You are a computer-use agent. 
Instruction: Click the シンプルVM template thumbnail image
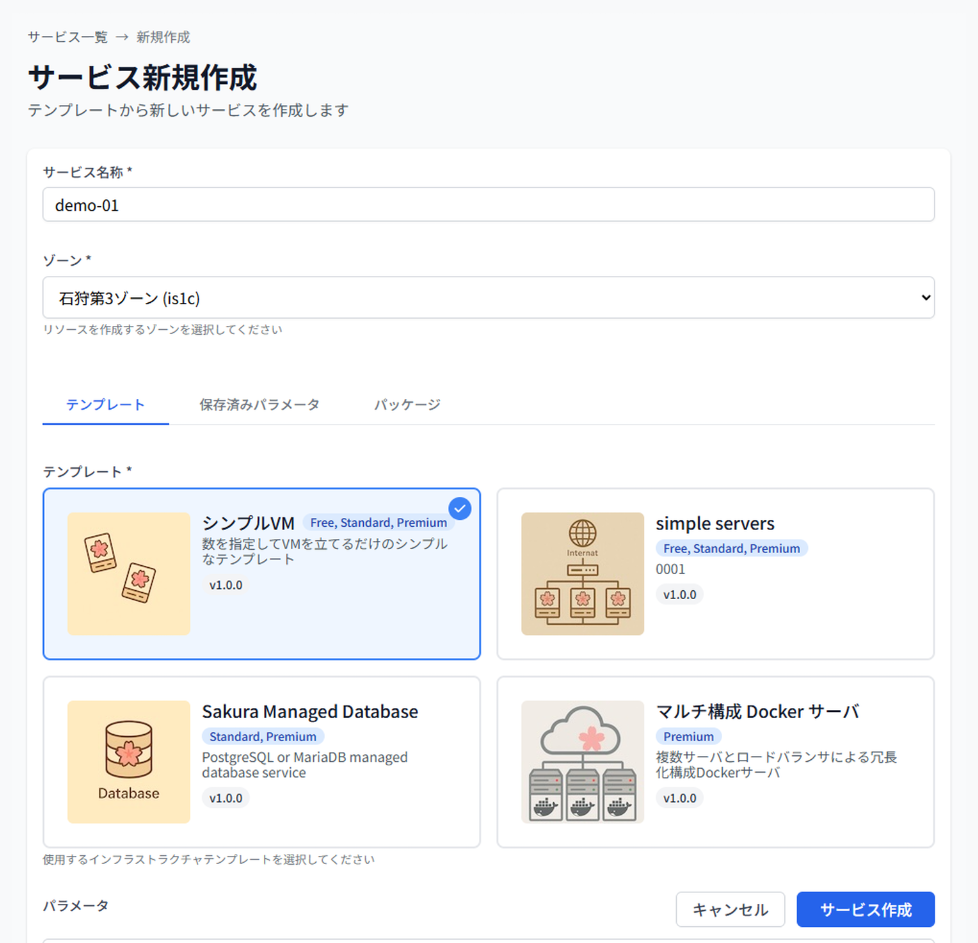click(128, 574)
